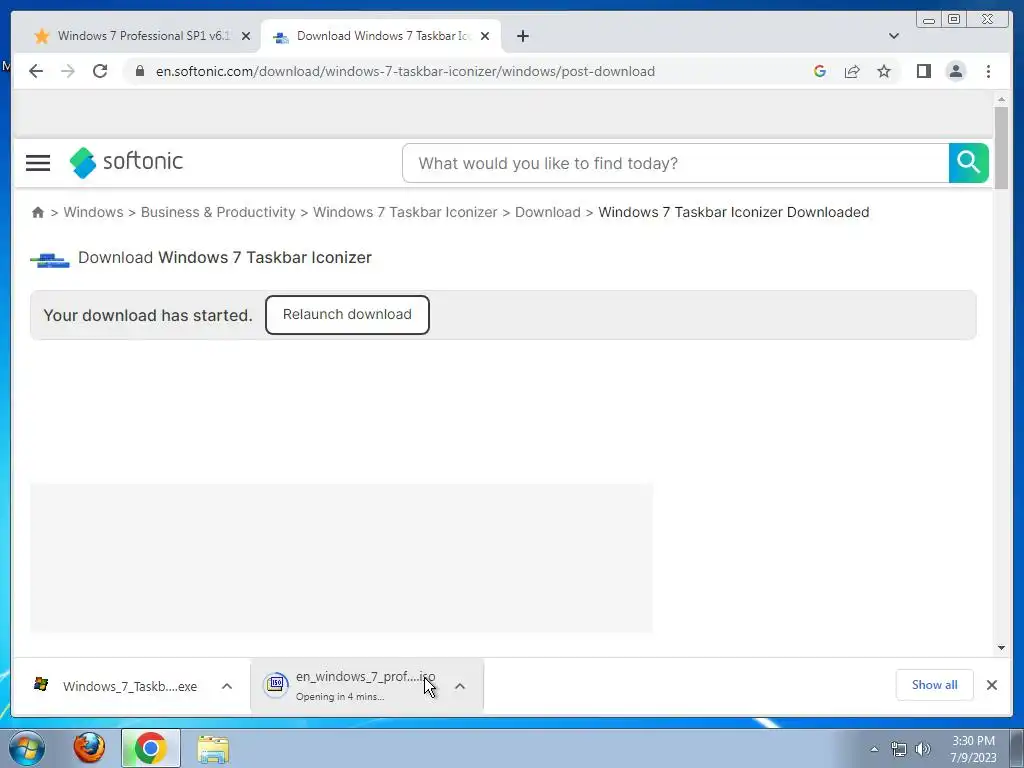
Task: Open the Chrome side panel icon
Action: 923,71
